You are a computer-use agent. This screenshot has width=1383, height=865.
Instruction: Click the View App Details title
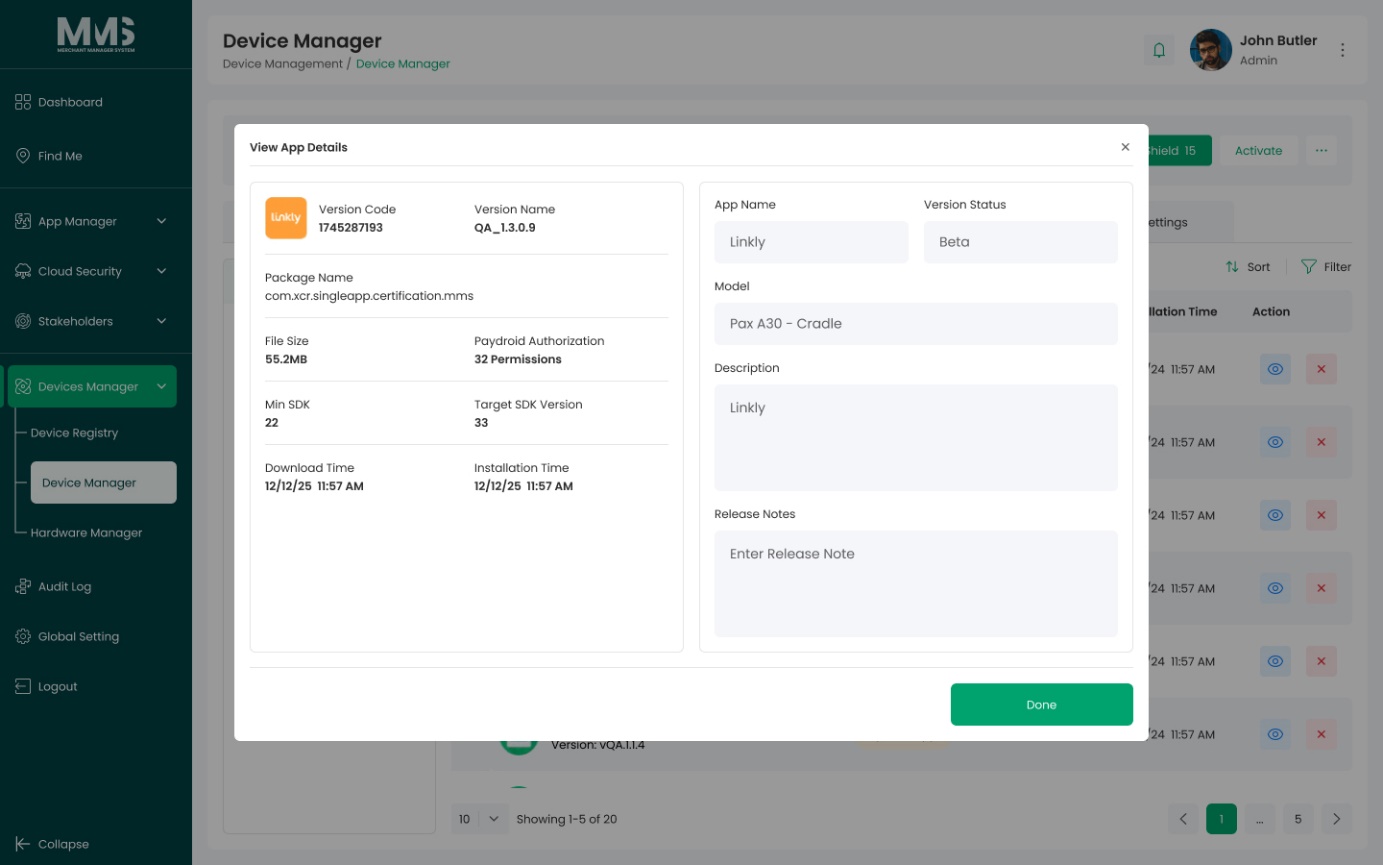[x=299, y=147]
